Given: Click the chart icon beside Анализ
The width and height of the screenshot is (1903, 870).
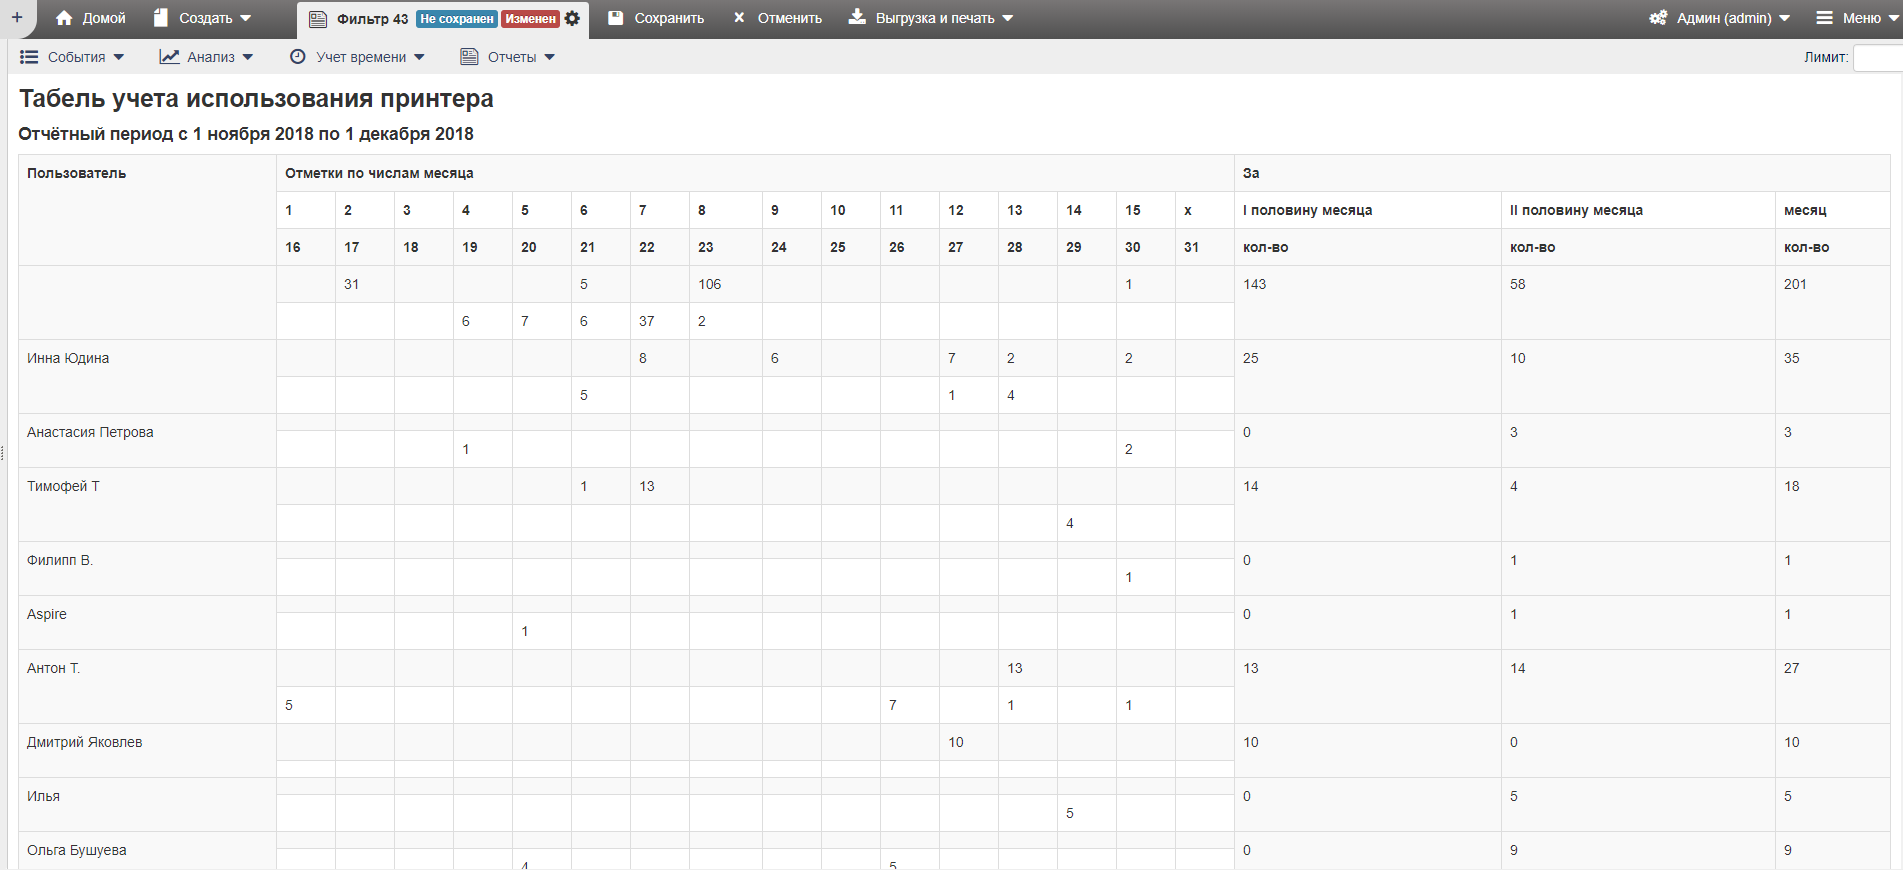Looking at the screenshot, I should 169,57.
